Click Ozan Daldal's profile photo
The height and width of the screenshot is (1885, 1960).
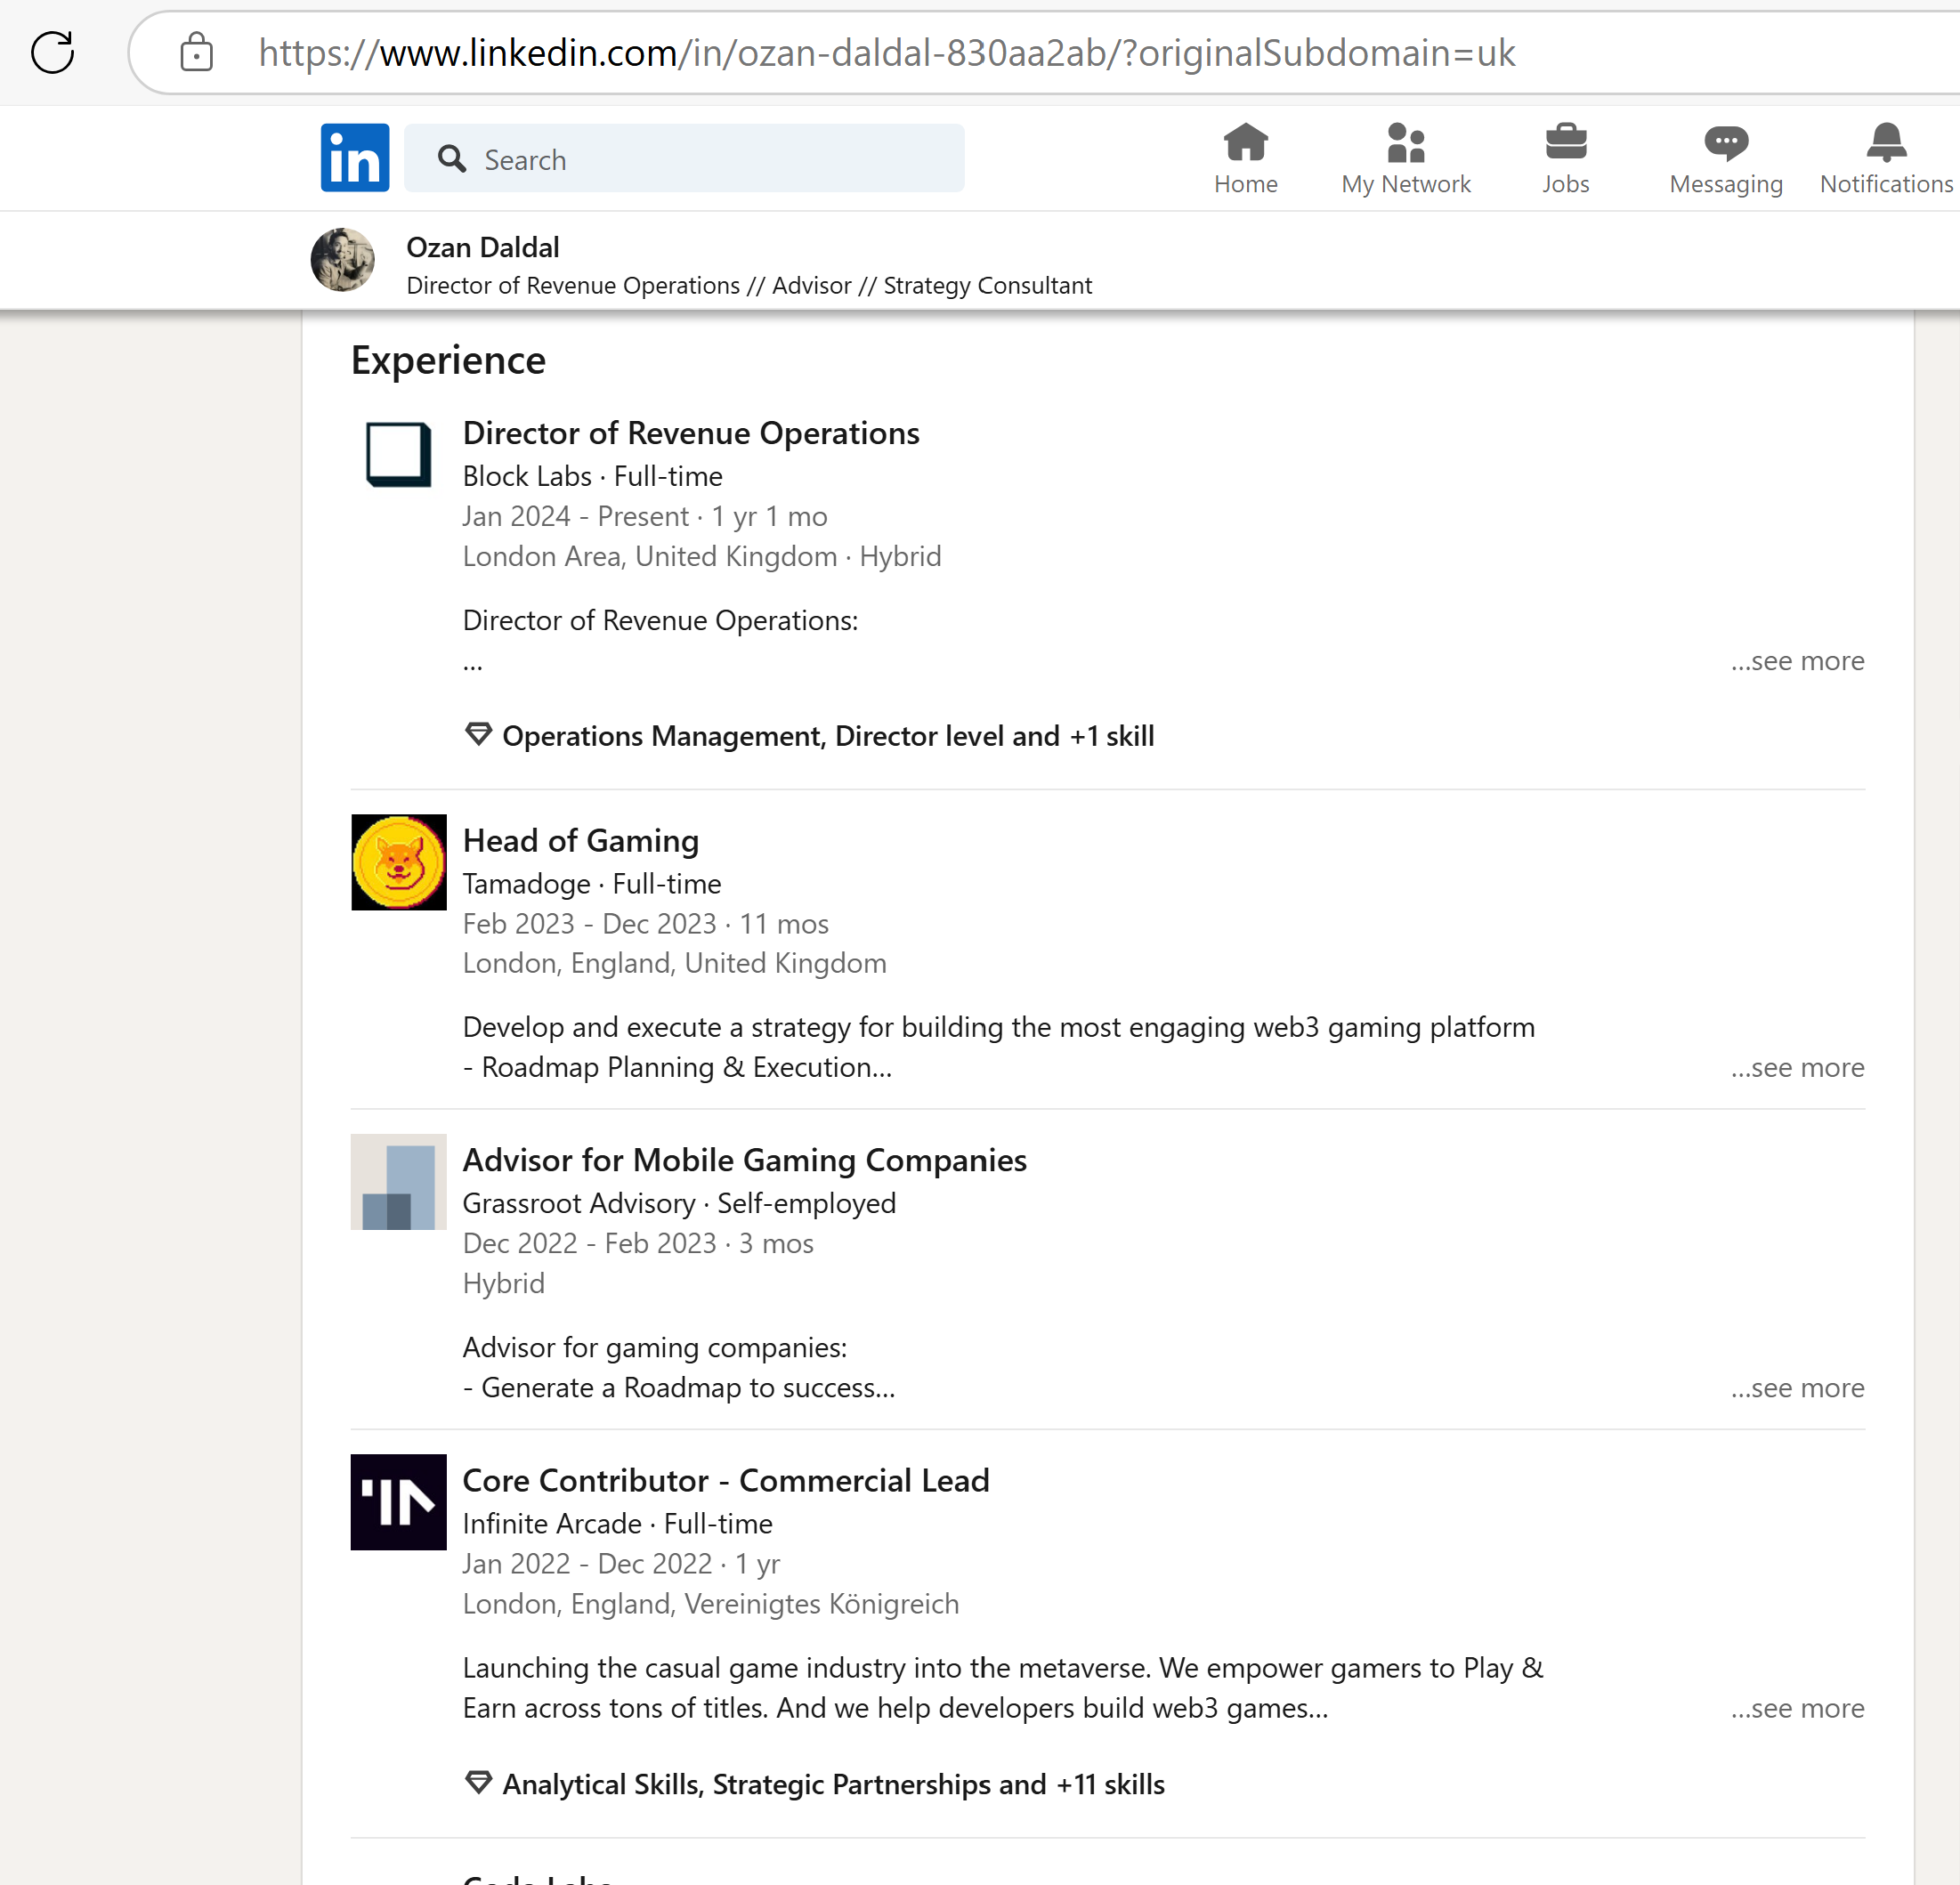[343, 260]
